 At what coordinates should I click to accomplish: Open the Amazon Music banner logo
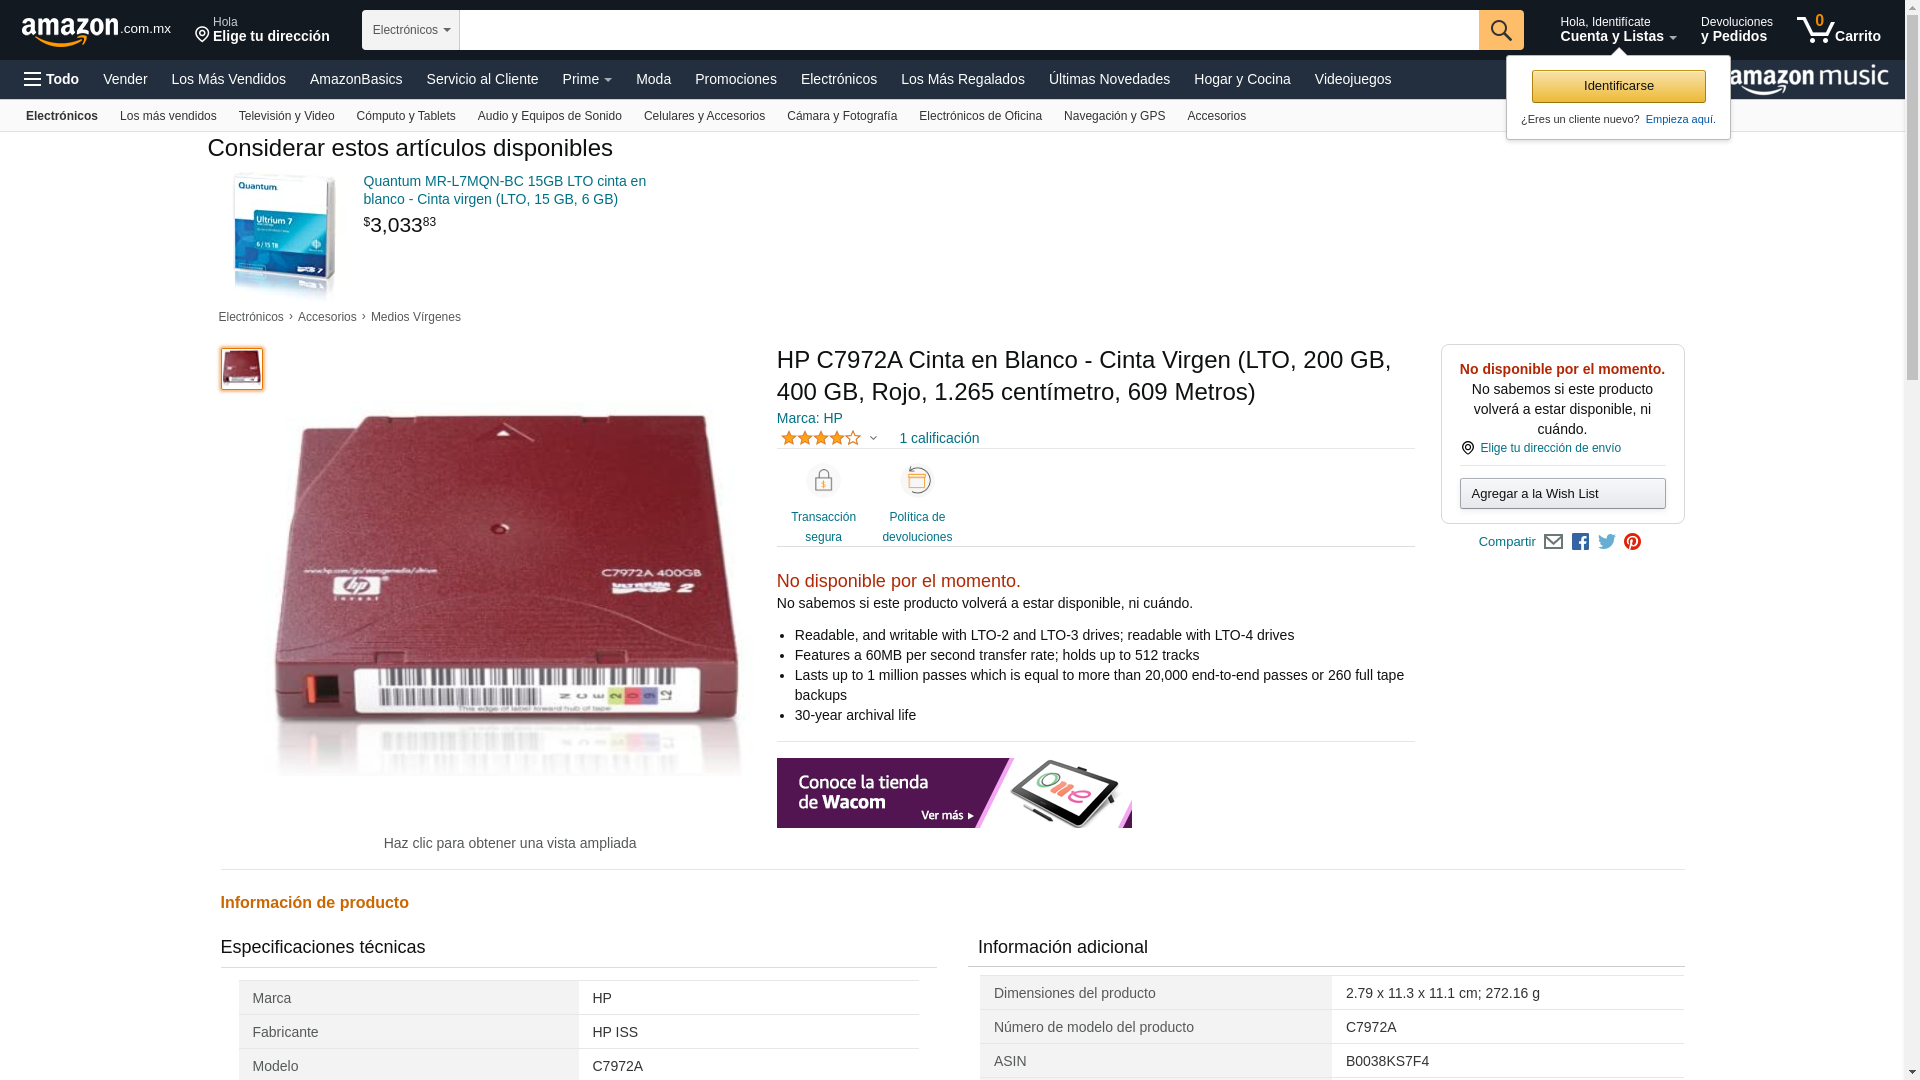[1809, 80]
